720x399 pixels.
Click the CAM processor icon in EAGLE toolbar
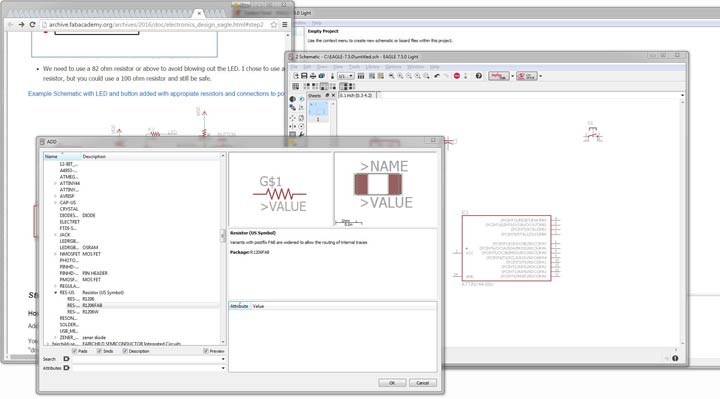[321, 76]
